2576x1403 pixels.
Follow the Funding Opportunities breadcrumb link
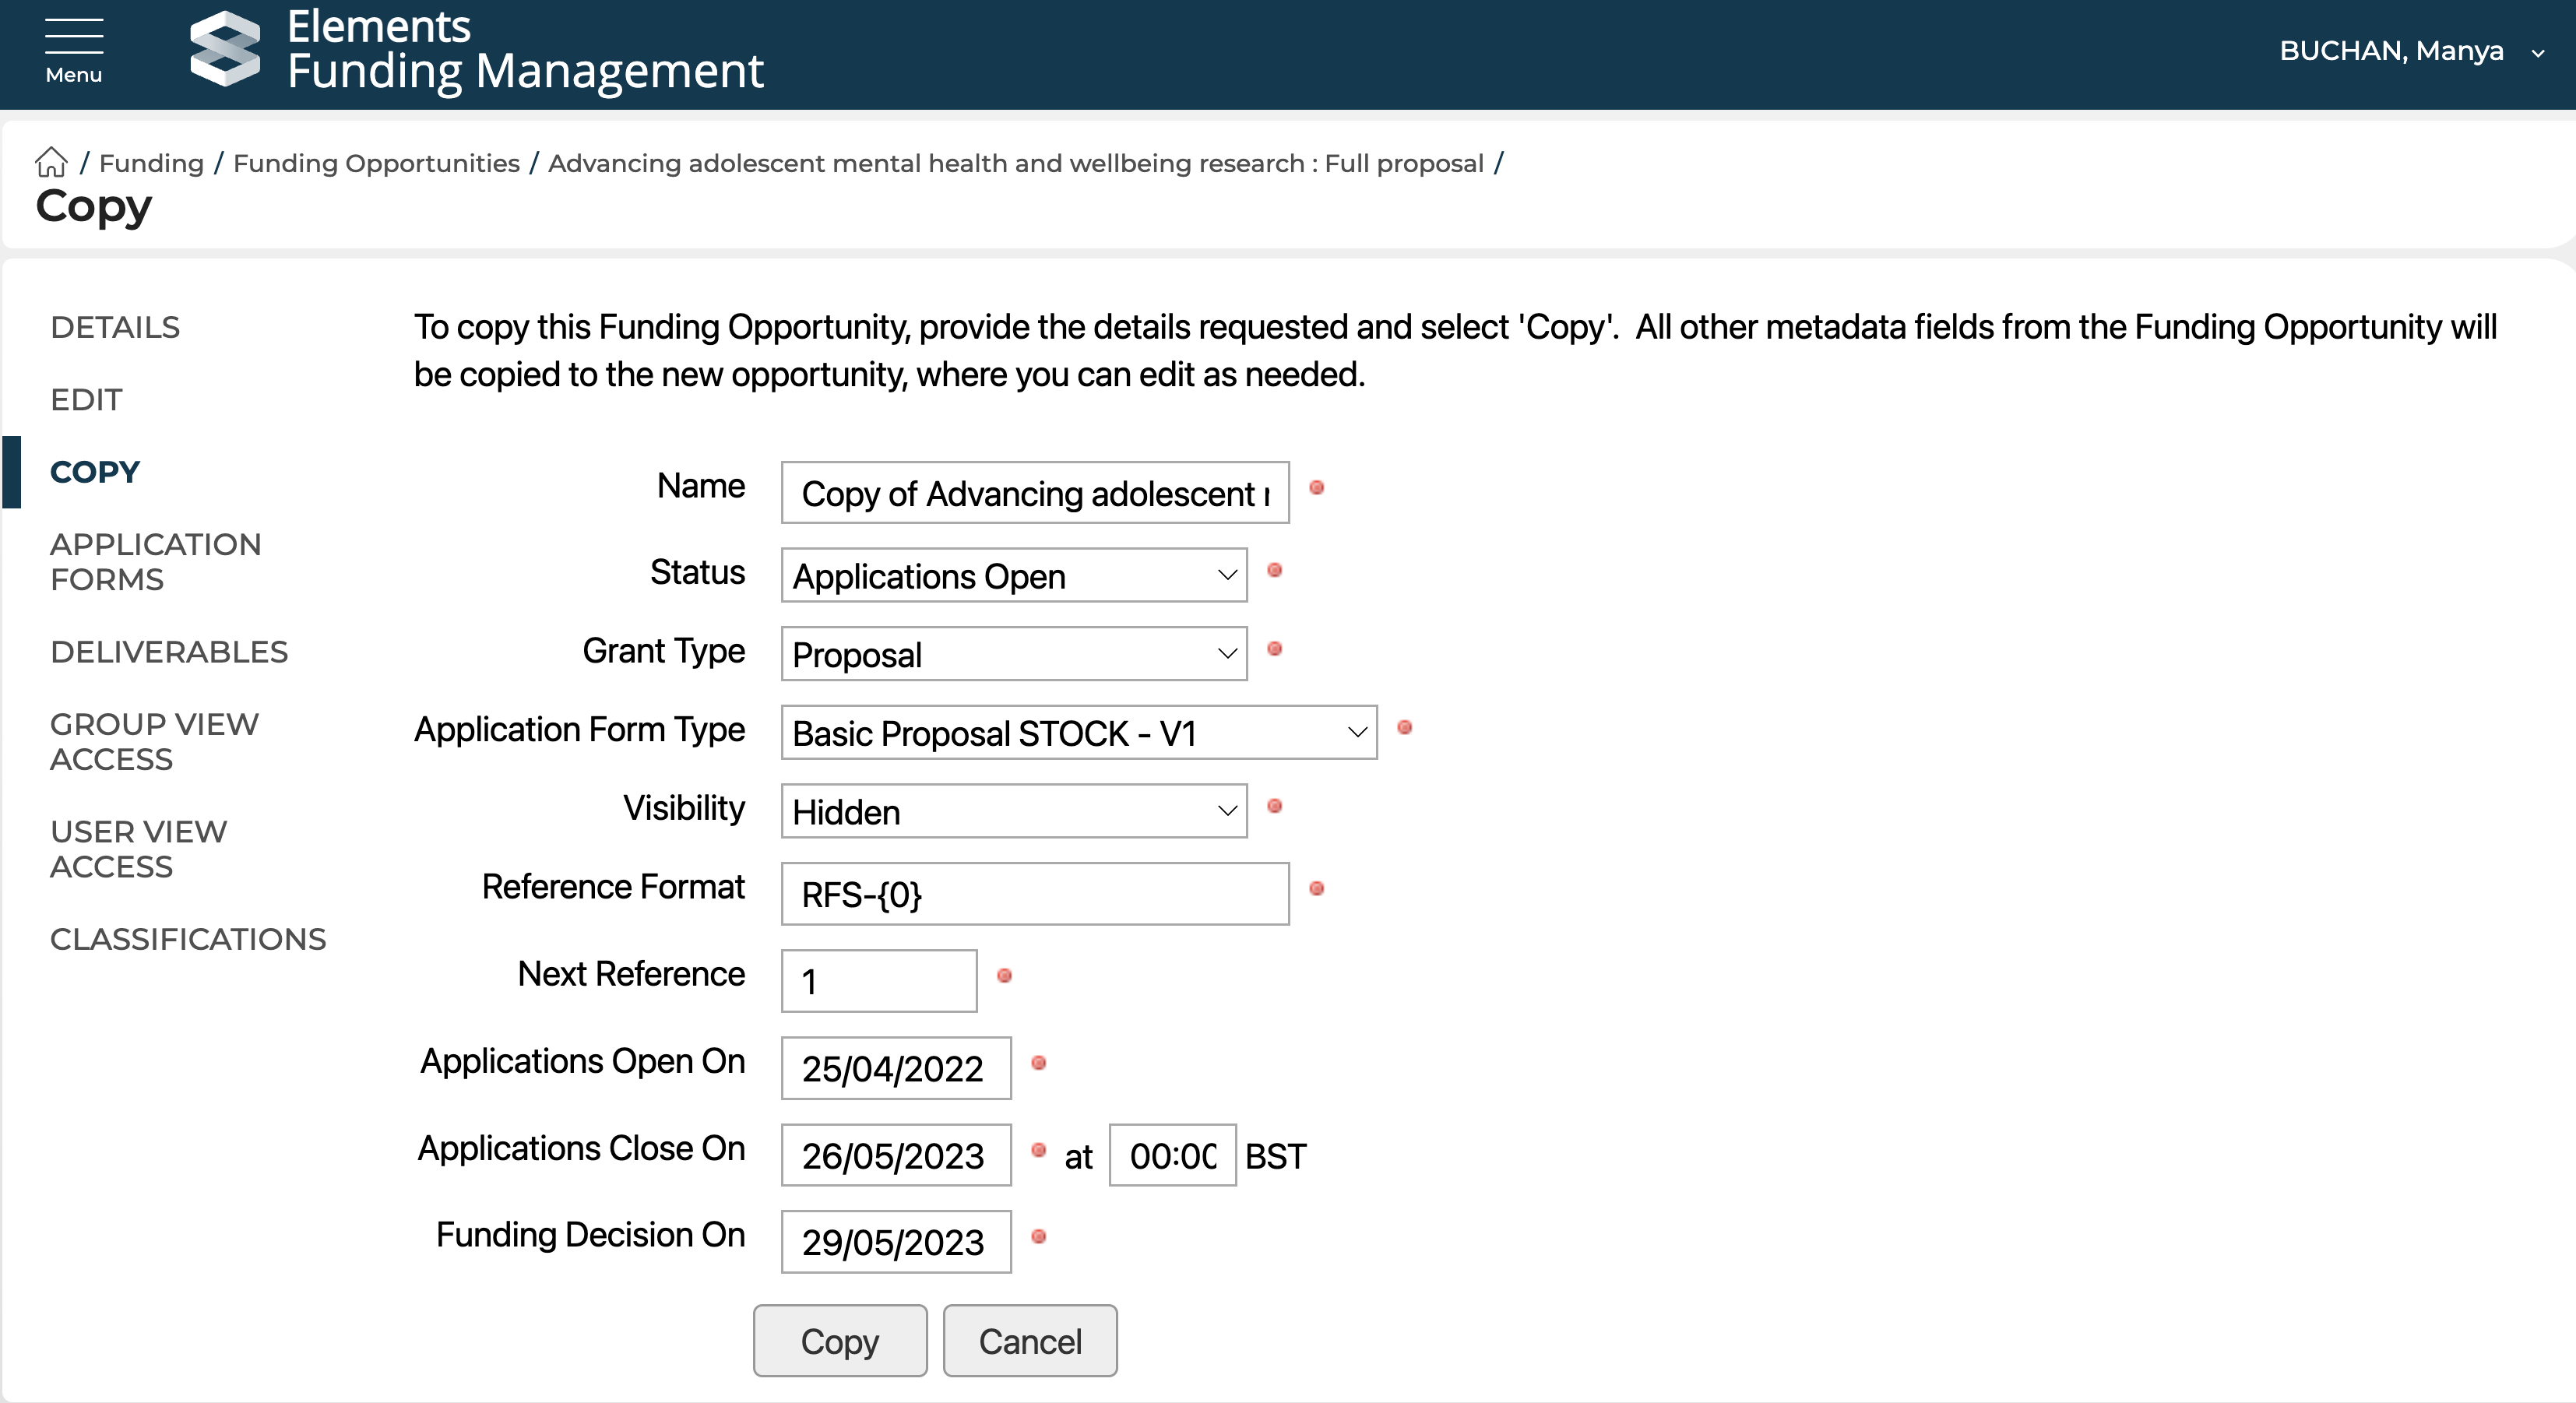[x=376, y=163]
